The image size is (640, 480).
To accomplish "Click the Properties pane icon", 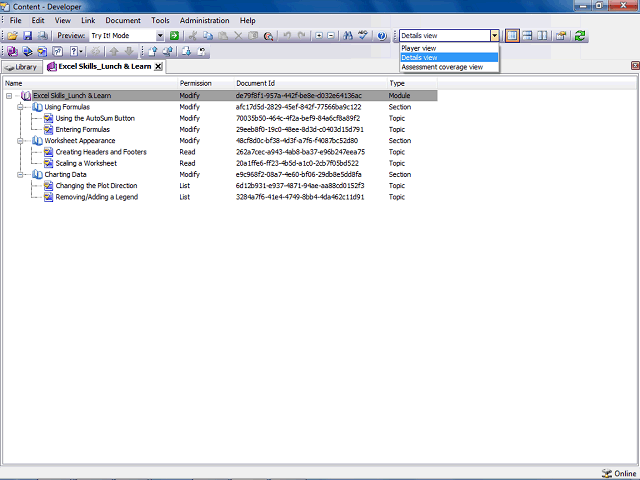I will [561, 36].
